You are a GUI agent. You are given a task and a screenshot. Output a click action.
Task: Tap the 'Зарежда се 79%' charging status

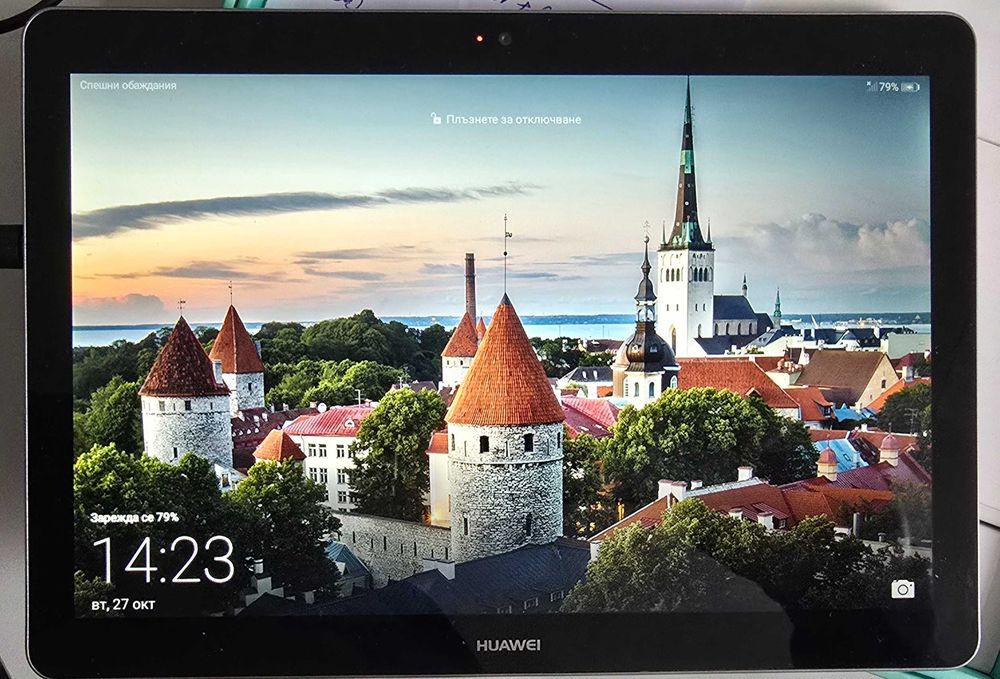pos(134,517)
